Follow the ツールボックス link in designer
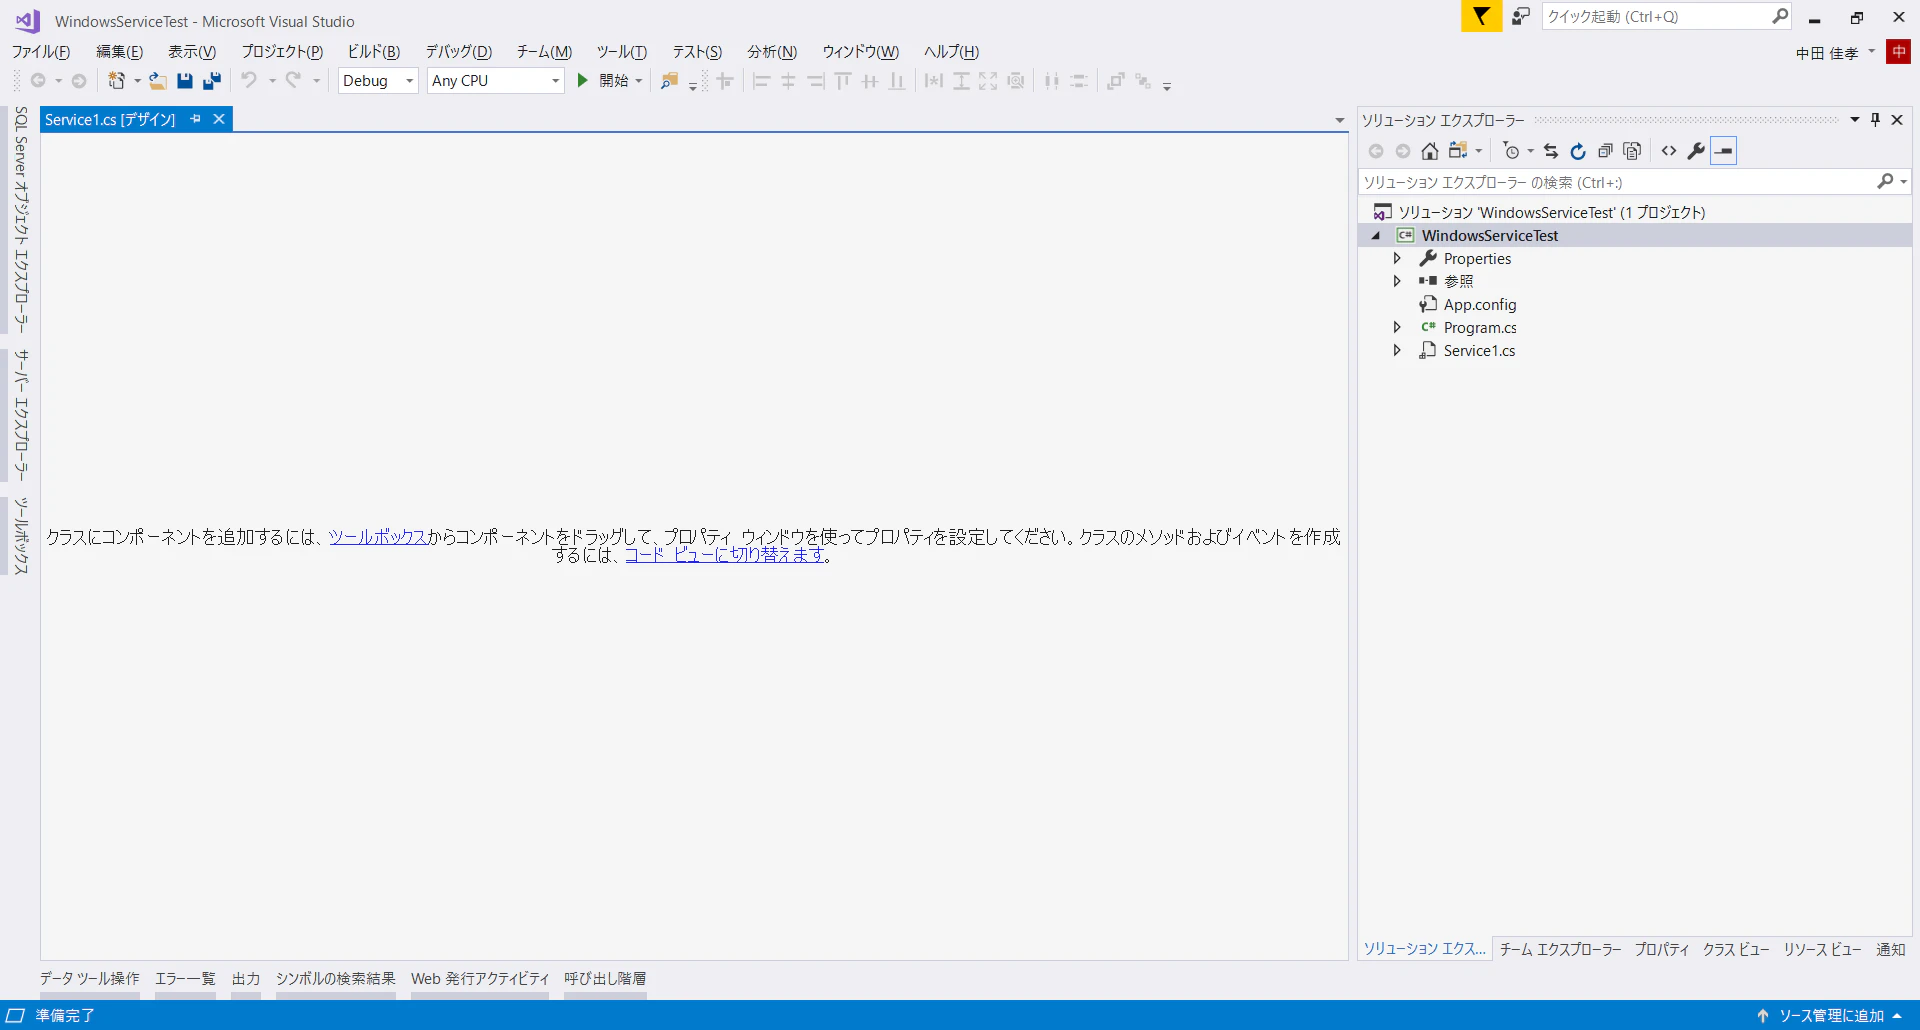This screenshot has width=1920, height=1030. click(x=378, y=537)
